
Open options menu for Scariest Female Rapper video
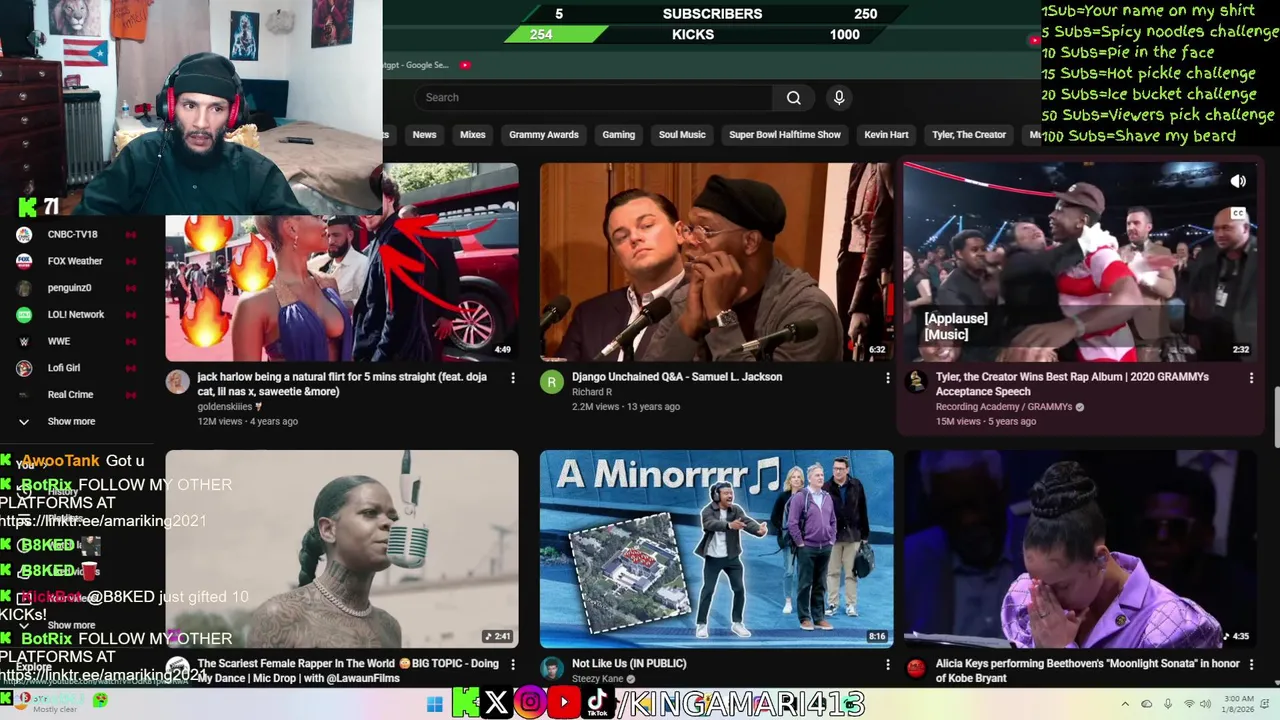tap(513, 664)
